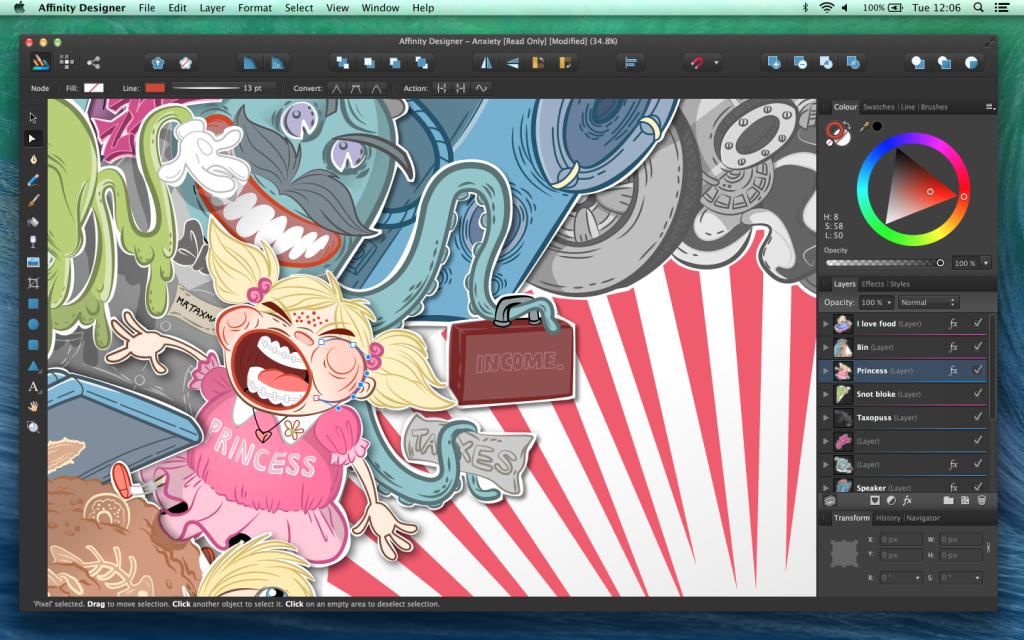Viewport: 1024px width, 640px height.
Task: Open the colour opacity percentage dropdown
Action: pos(987,263)
